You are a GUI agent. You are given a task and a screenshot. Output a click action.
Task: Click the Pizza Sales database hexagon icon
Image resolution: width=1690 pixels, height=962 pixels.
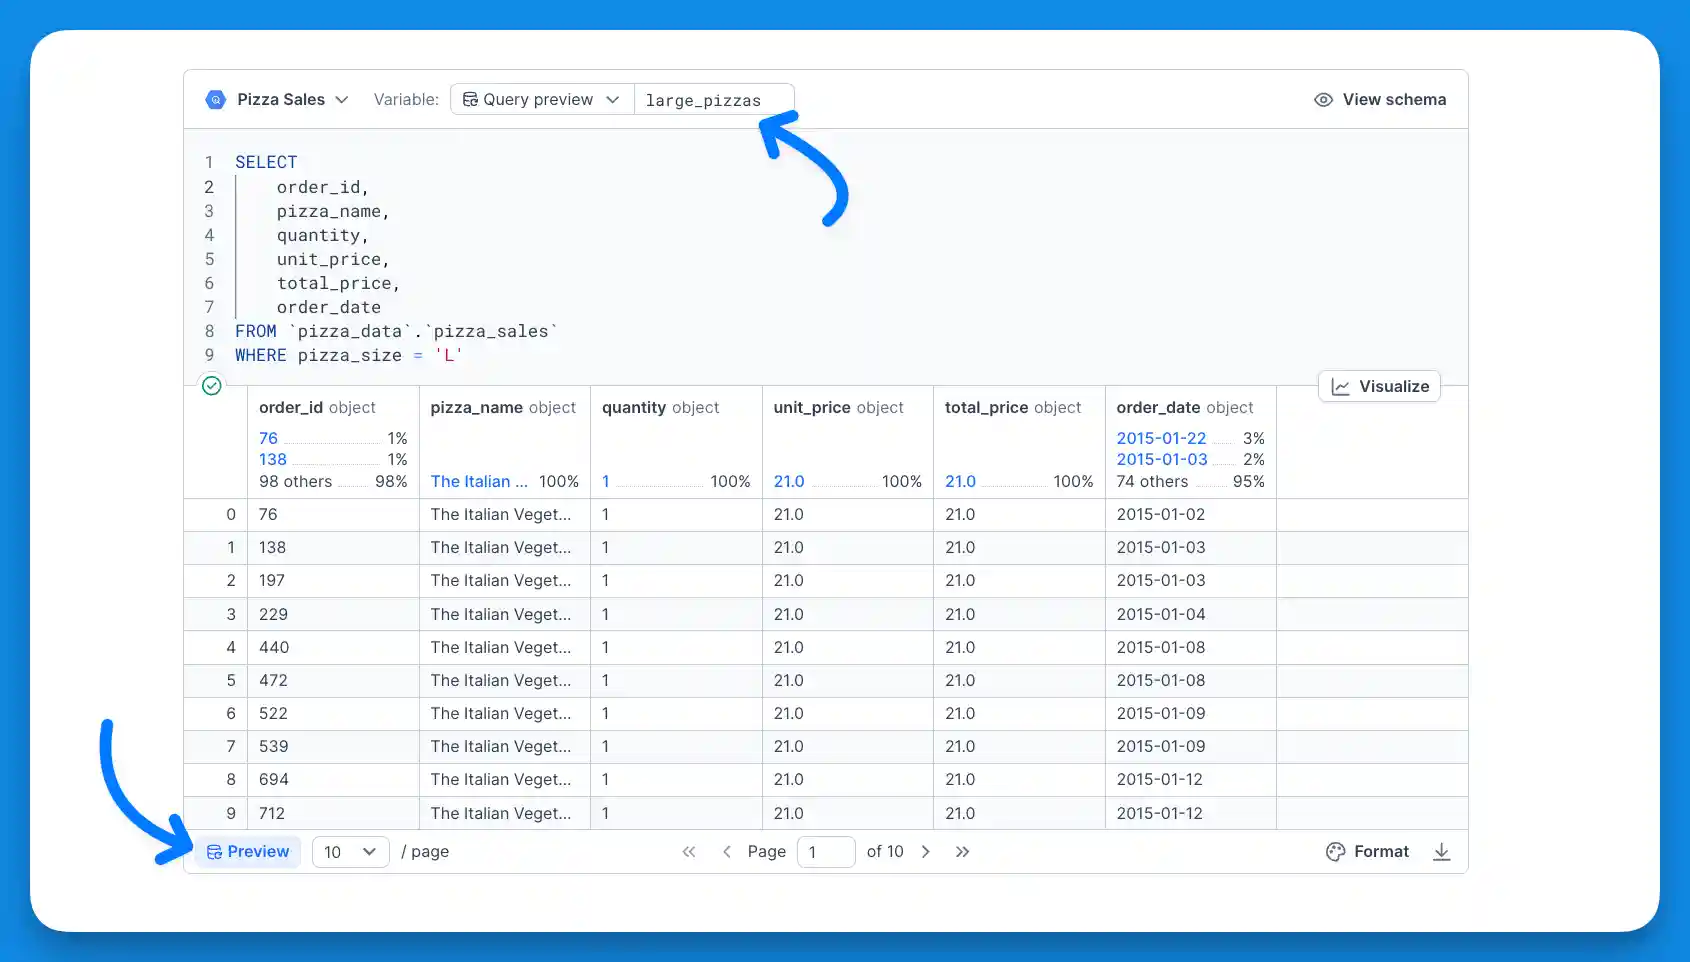pos(215,99)
